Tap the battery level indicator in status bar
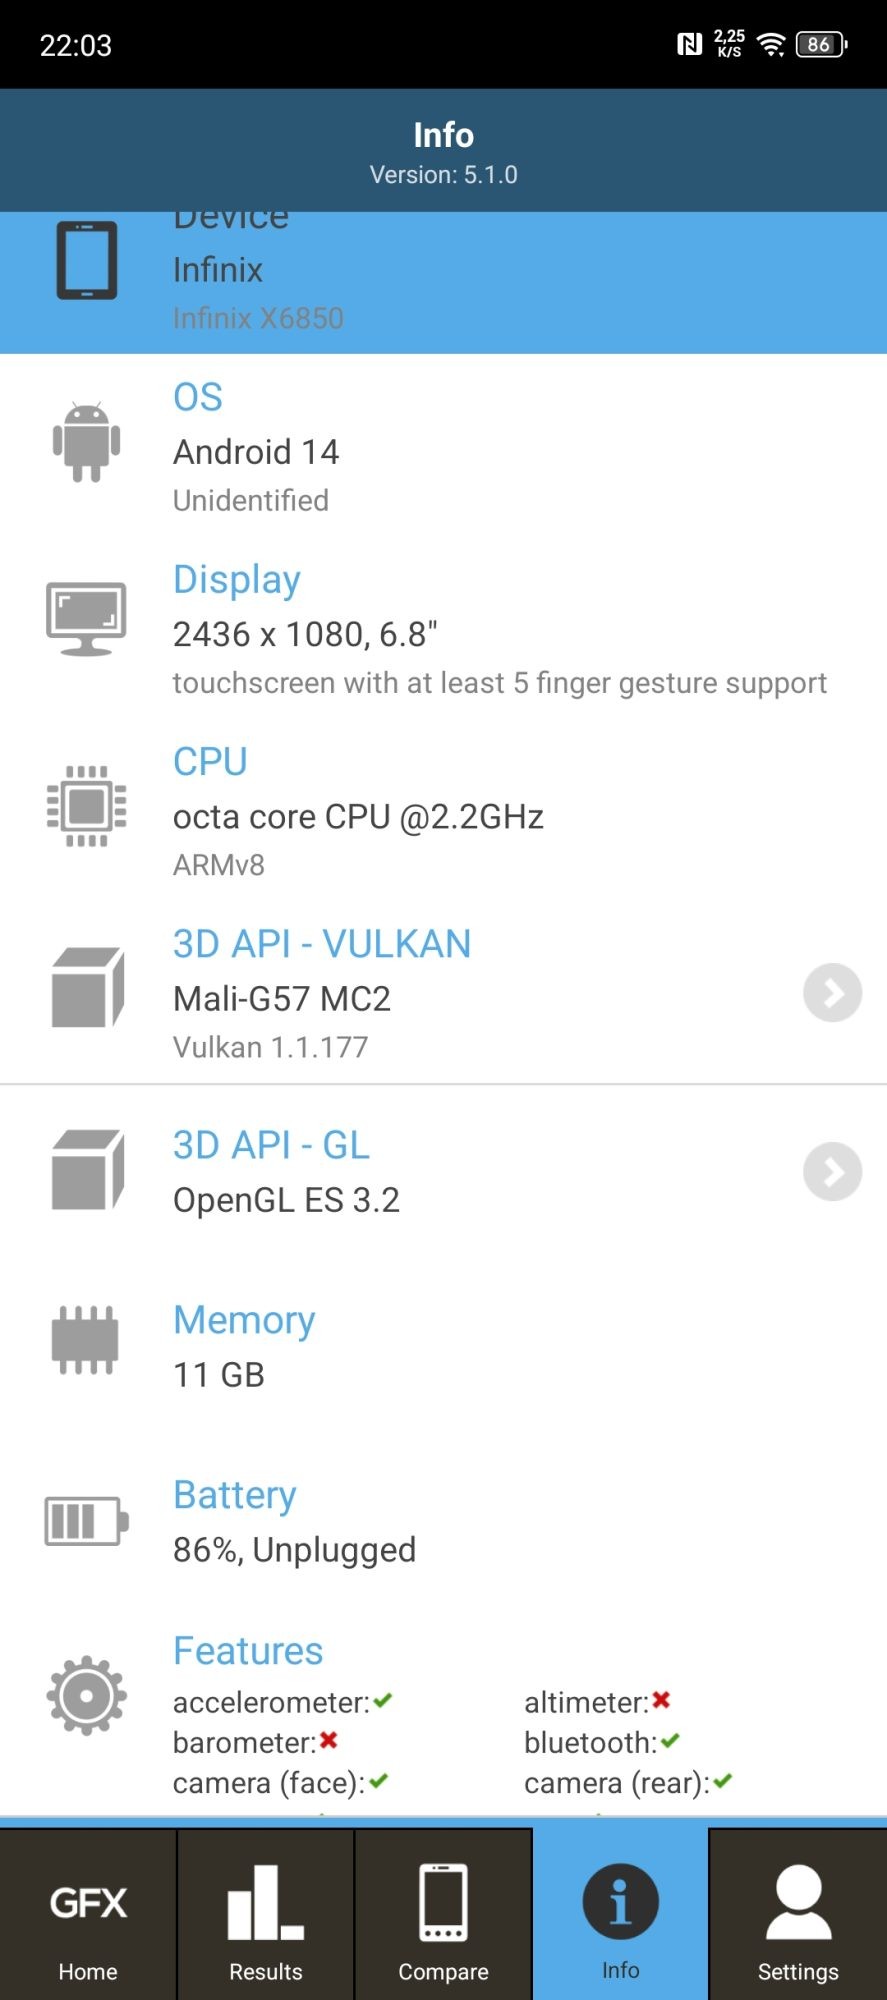Screen dimensions: 887x2000 pyautogui.click(x=821, y=44)
